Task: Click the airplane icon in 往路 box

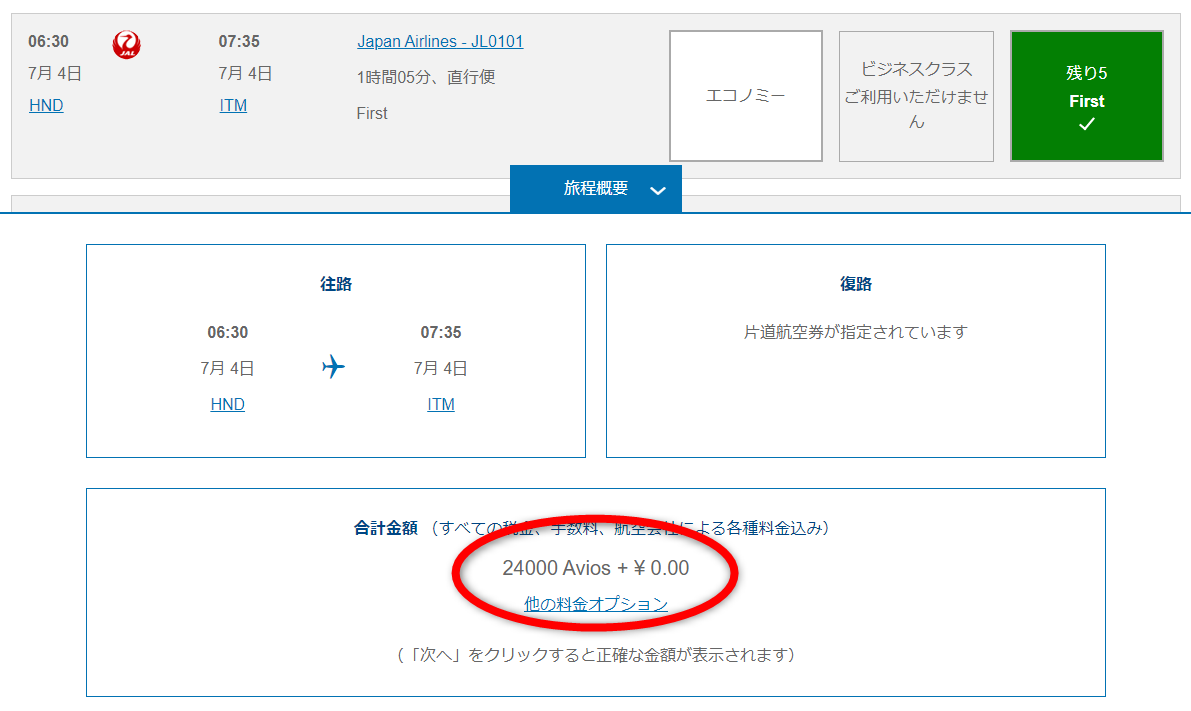Action: pyautogui.click(x=333, y=367)
